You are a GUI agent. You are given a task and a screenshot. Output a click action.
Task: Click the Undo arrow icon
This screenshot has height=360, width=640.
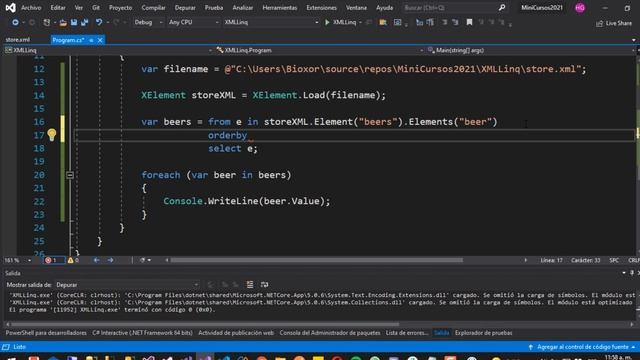(x=99, y=22)
